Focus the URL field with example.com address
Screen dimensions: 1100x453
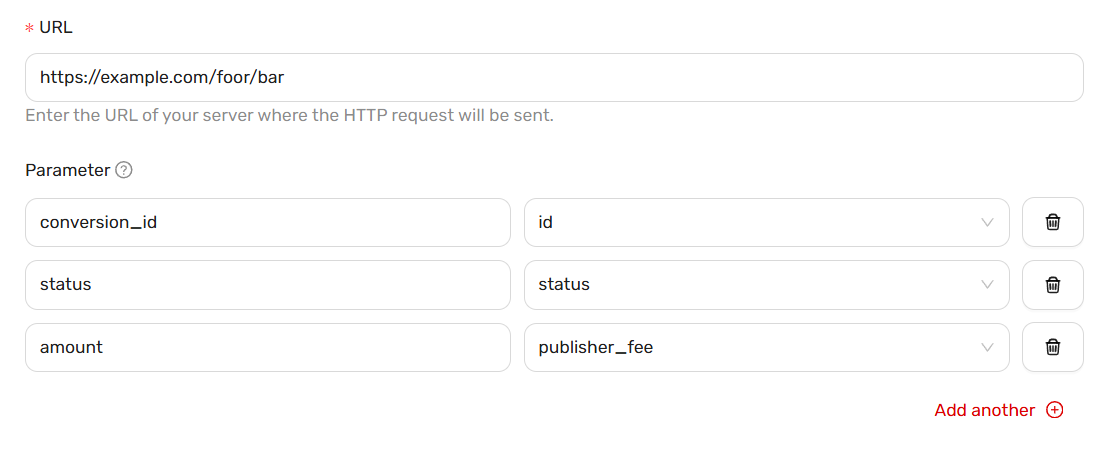[554, 77]
